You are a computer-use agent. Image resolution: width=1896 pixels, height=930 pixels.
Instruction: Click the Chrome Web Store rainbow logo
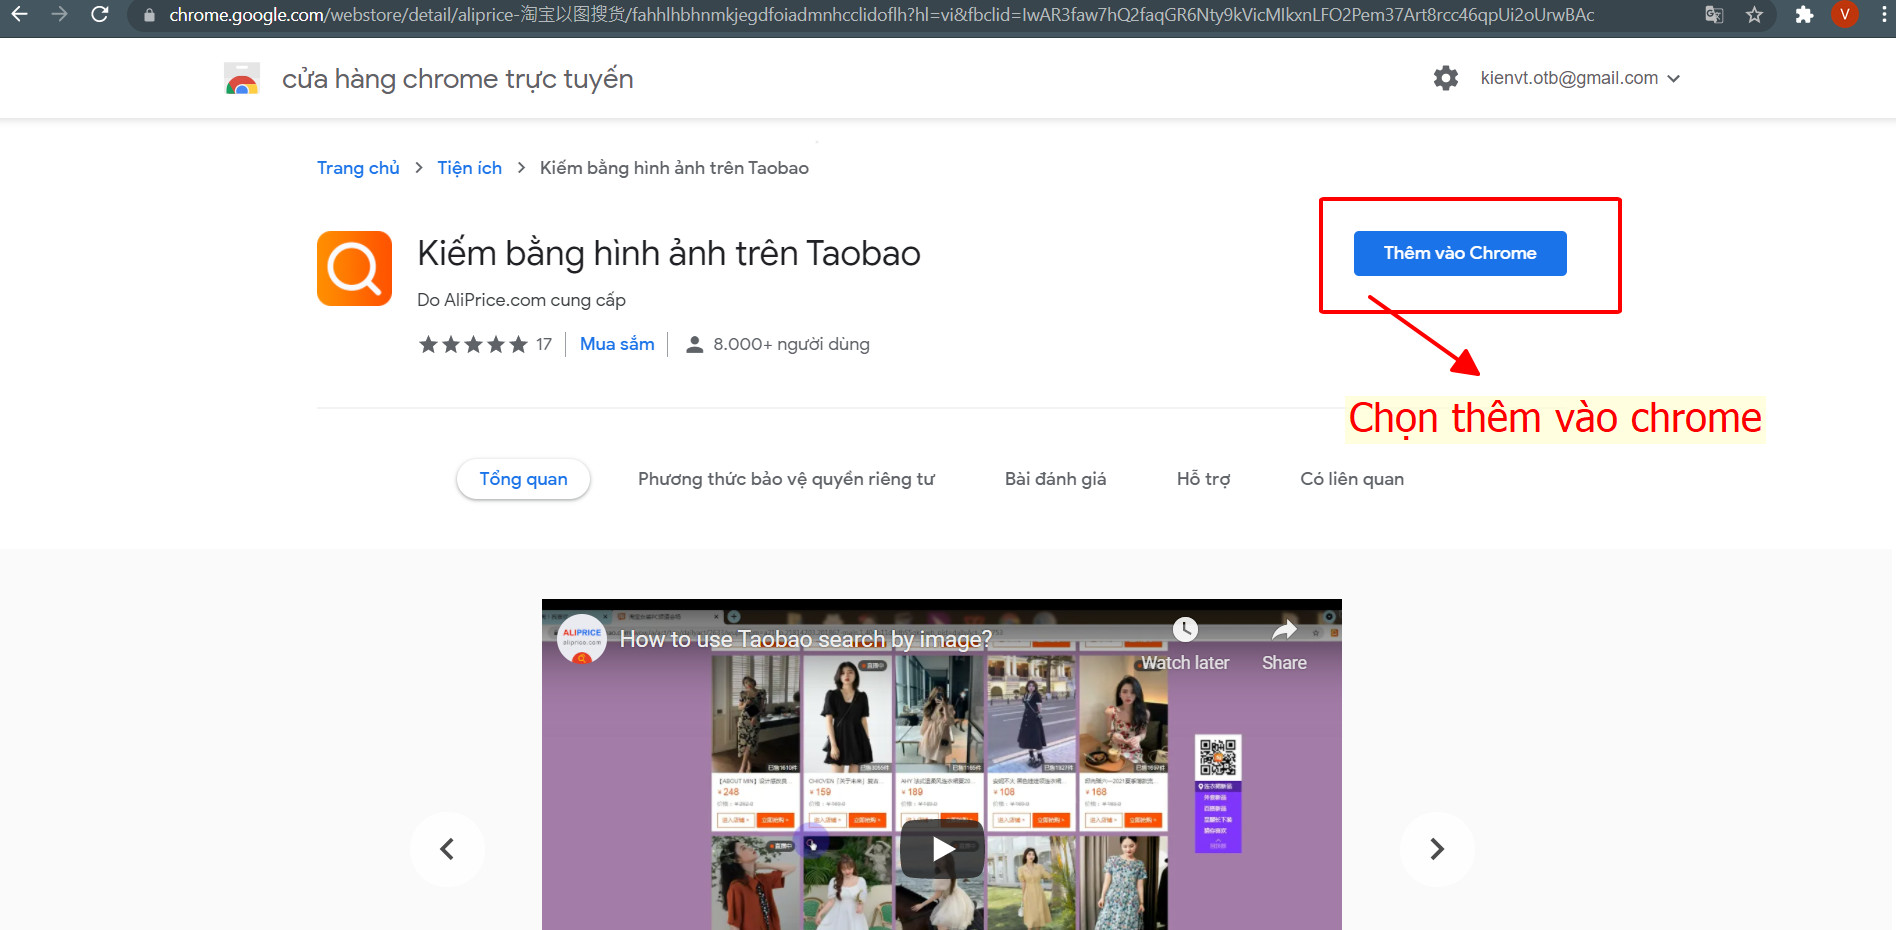coord(242,78)
